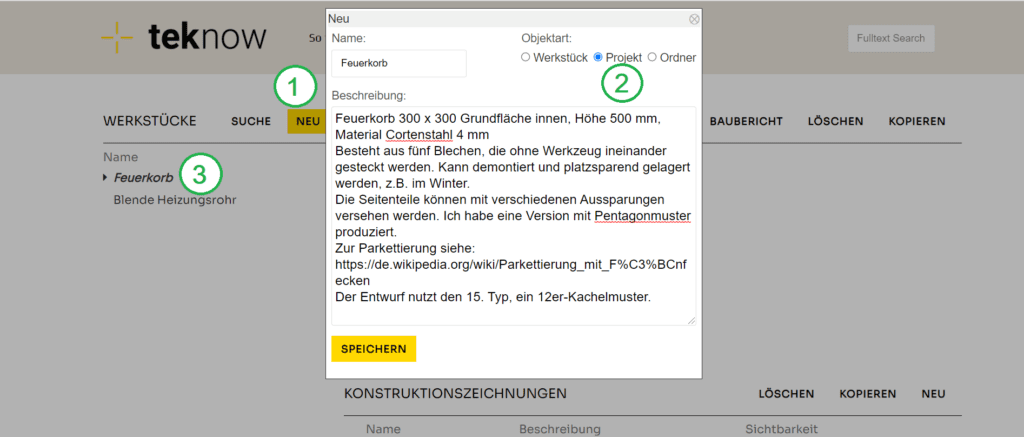Click the teknow logo
Screen dimensions: 1024x437
click(x=184, y=37)
